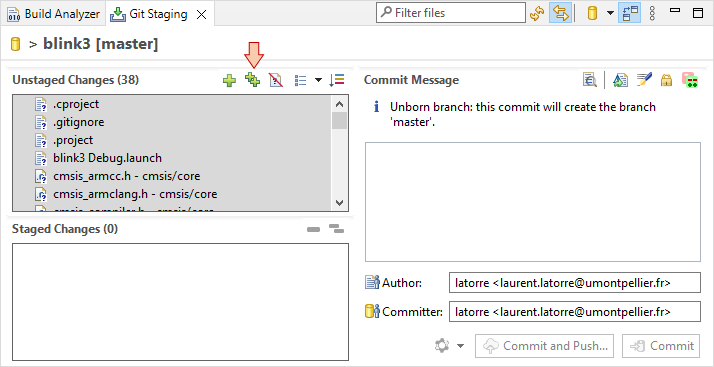The height and width of the screenshot is (367, 714).
Task: Hide untracked files icon in Unstaged Changes
Action: pyautogui.click(x=275, y=81)
